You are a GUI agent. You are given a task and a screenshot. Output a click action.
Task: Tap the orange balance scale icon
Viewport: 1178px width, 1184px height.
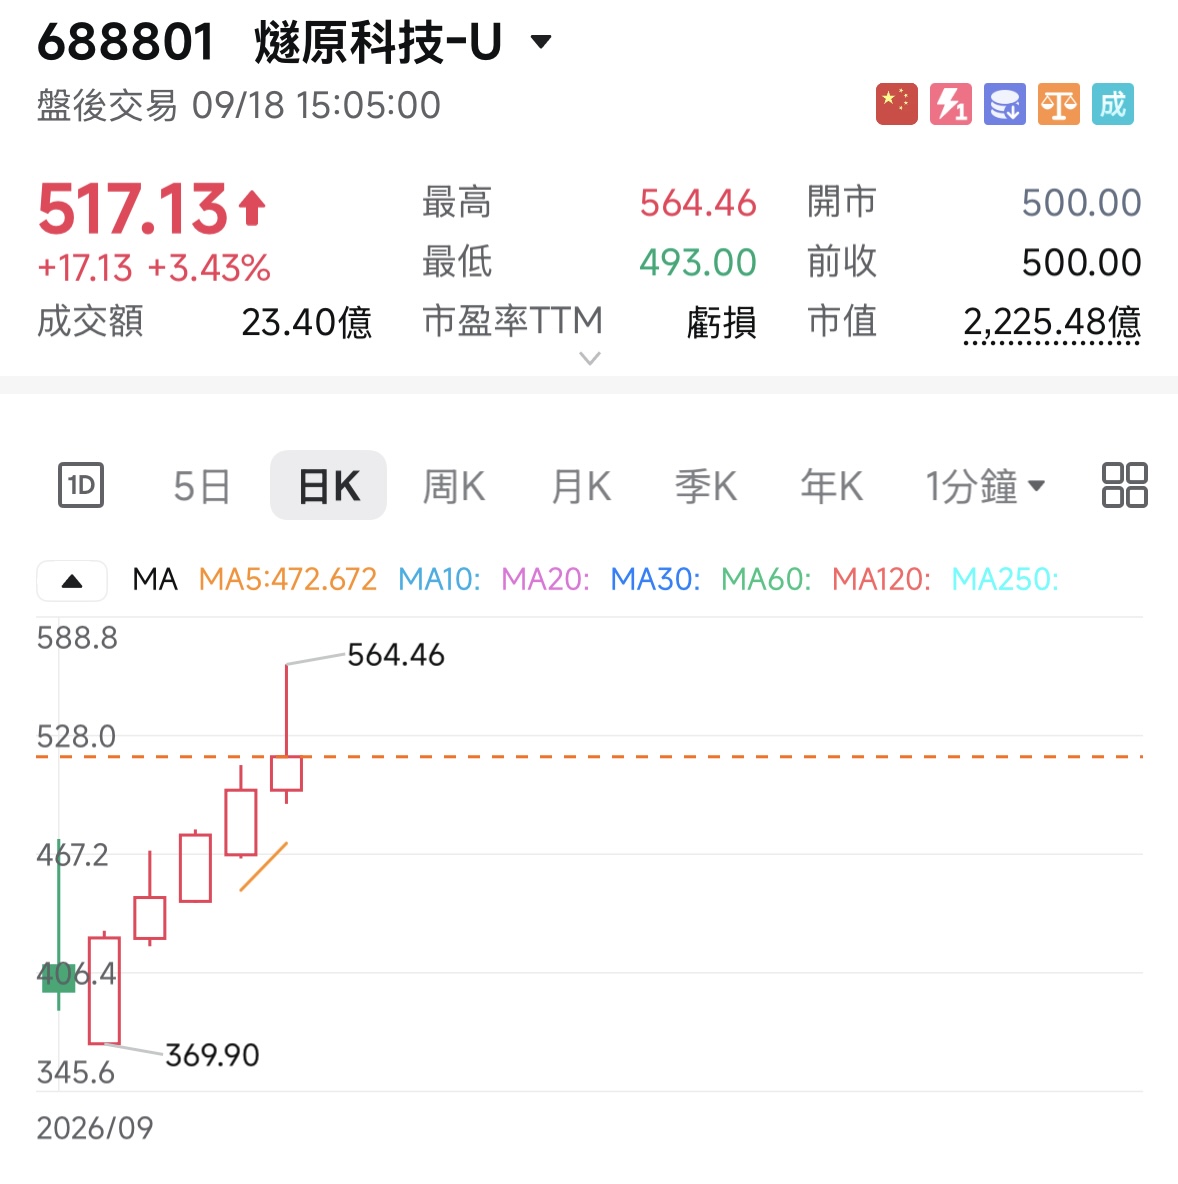point(1059,104)
